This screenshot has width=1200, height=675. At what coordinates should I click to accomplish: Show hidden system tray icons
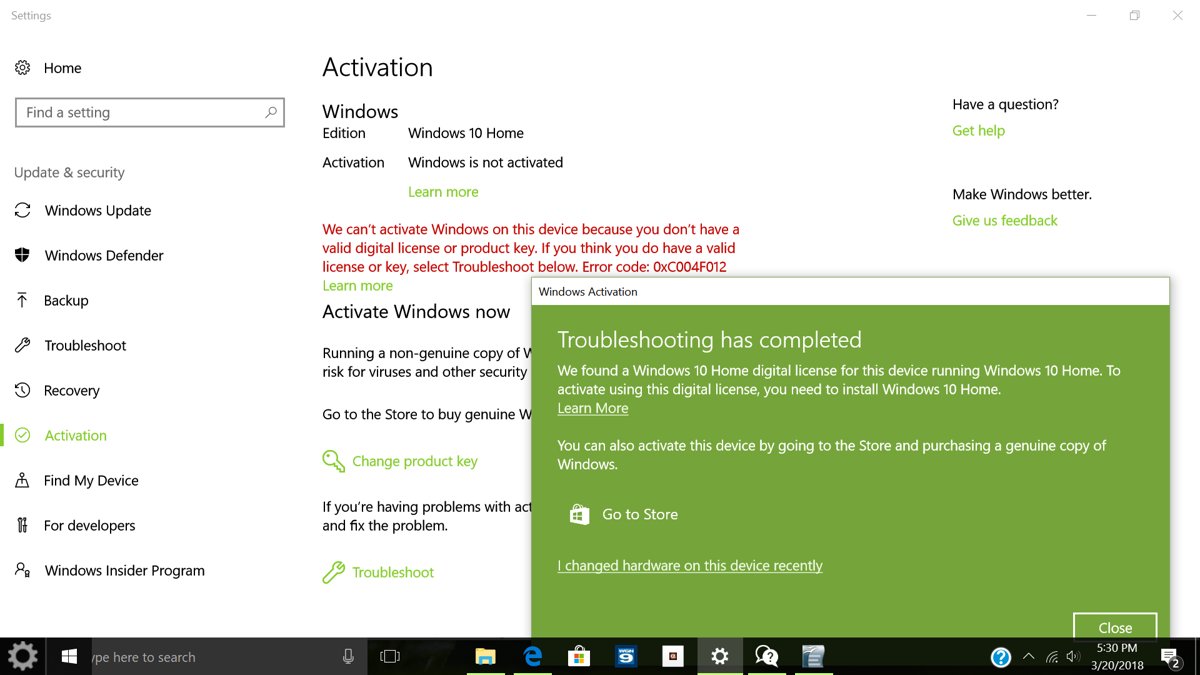[1028, 657]
